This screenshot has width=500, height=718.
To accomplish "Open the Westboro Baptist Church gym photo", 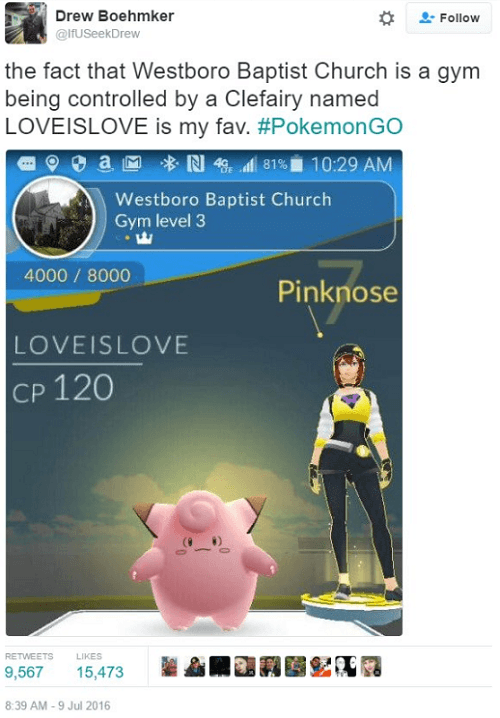I will (x=54, y=217).
